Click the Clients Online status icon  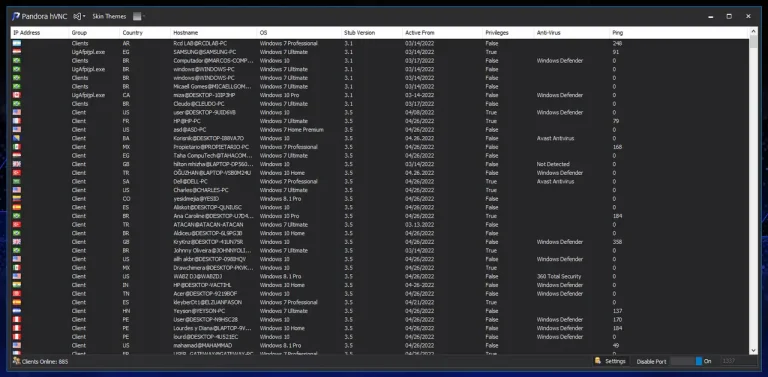coord(17,361)
